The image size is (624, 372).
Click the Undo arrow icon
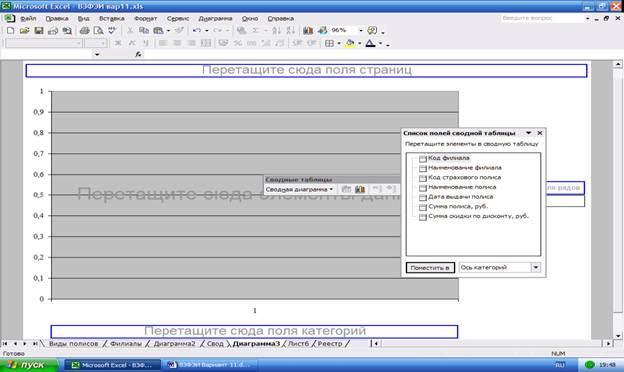pyautogui.click(x=197, y=30)
